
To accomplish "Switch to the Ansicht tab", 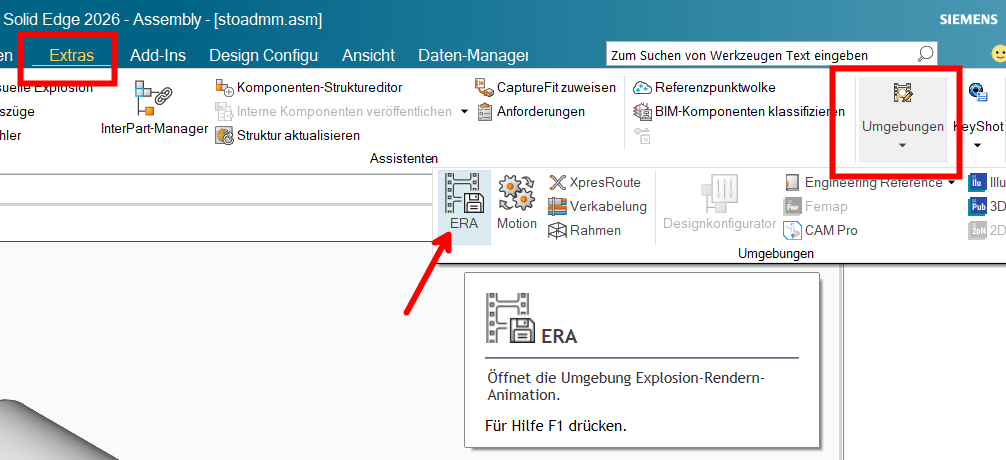I will (x=368, y=56).
